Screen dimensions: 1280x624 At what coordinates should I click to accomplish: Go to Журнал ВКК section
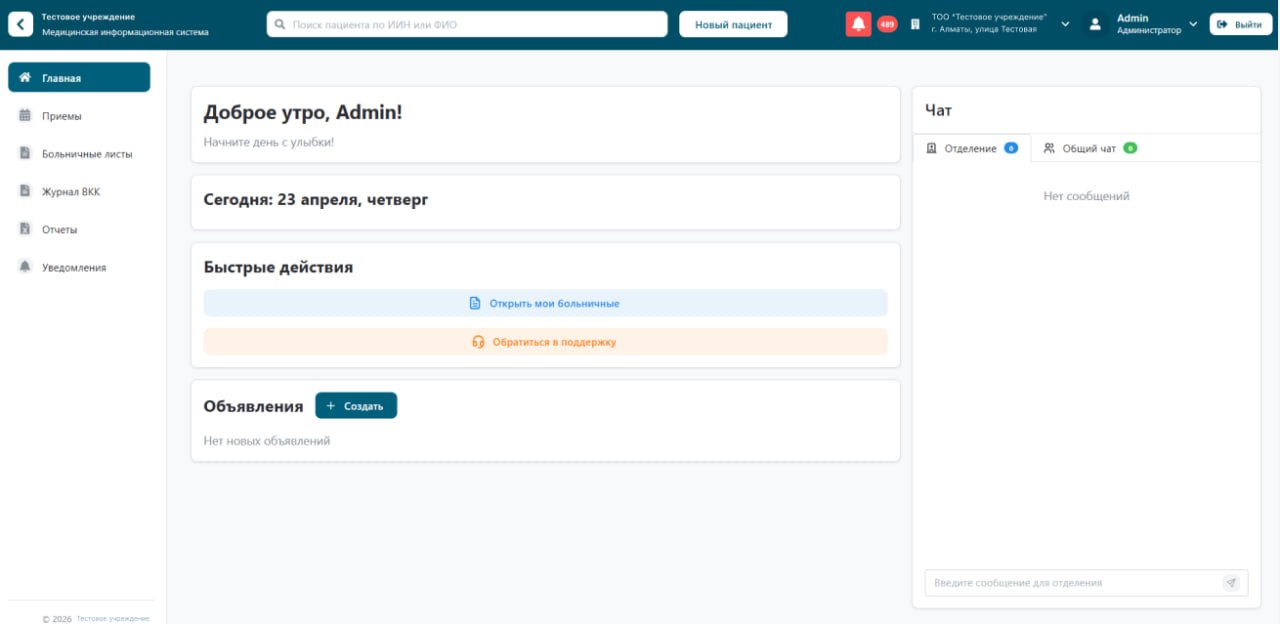click(x=70, y=192)
